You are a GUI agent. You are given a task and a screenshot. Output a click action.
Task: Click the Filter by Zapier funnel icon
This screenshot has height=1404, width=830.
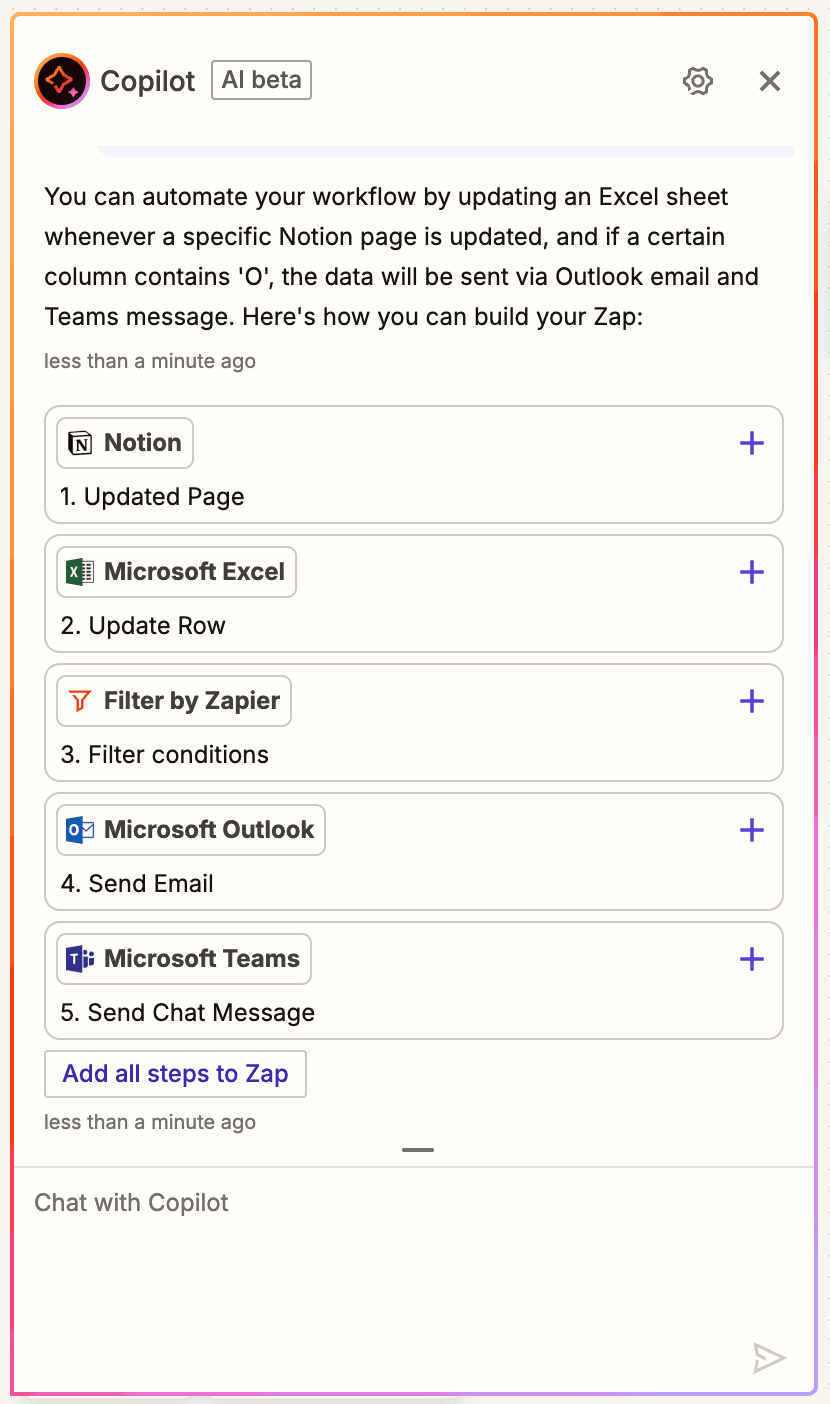point(80,701)
